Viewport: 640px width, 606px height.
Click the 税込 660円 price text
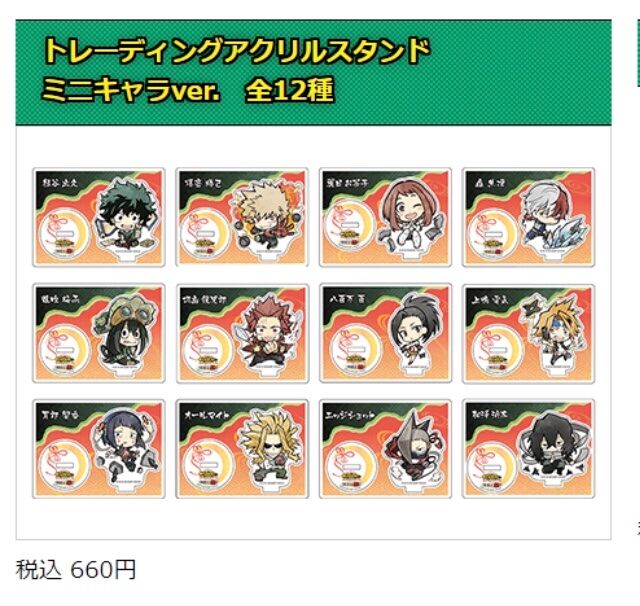(76, 570)
